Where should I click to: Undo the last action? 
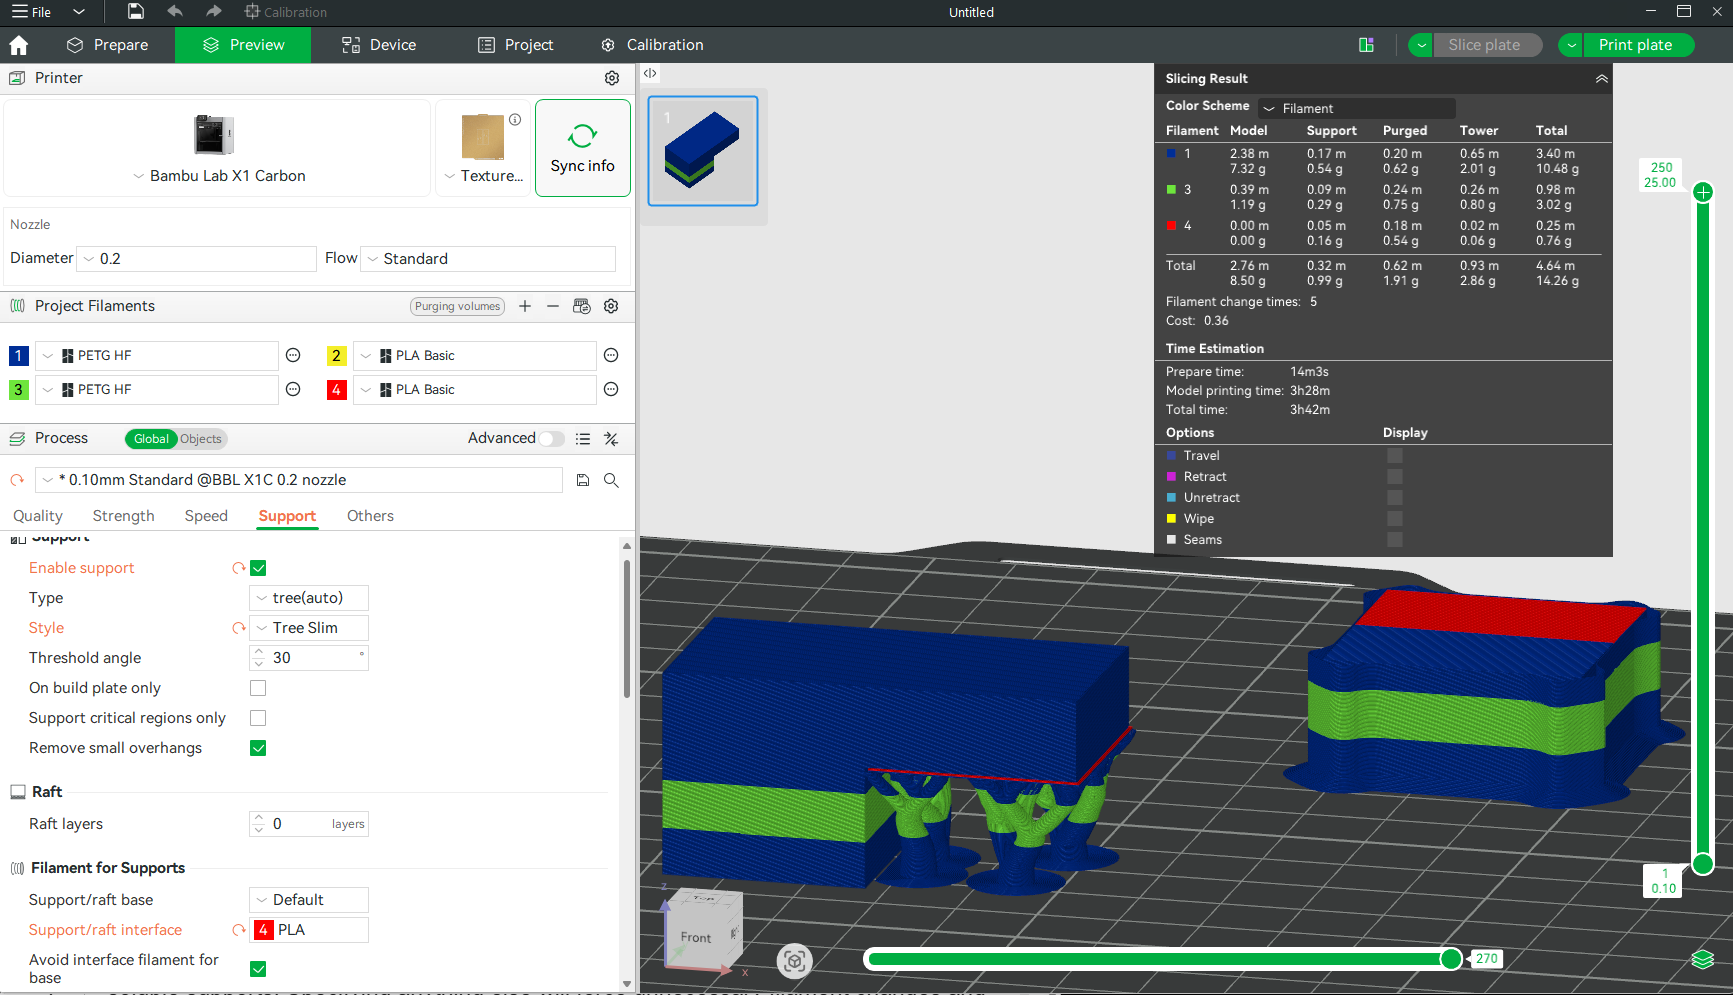tap(175, 12)
